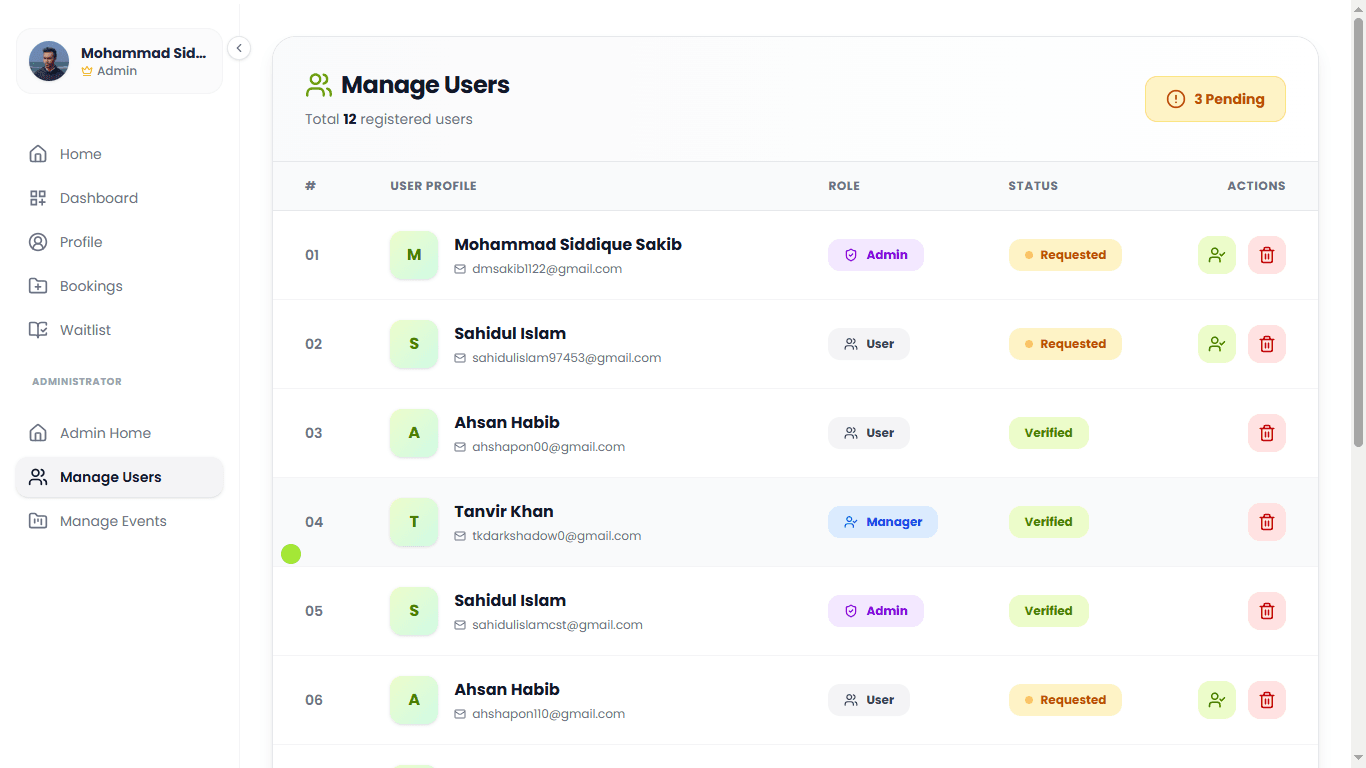Collapse the sidebar with the chevron button
1366x768 pixels.
click(x=239, y=48)
